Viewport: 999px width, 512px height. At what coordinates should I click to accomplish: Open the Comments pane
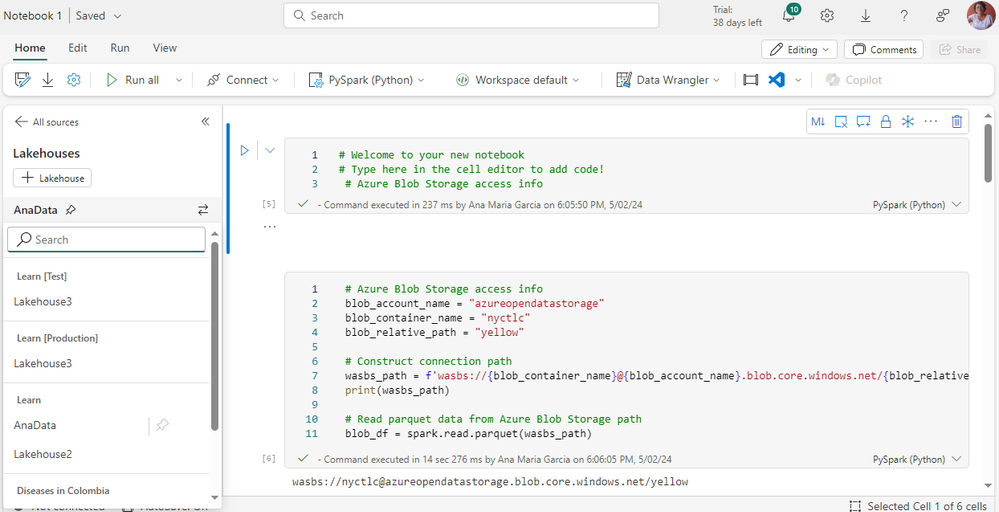click(884, 50)
